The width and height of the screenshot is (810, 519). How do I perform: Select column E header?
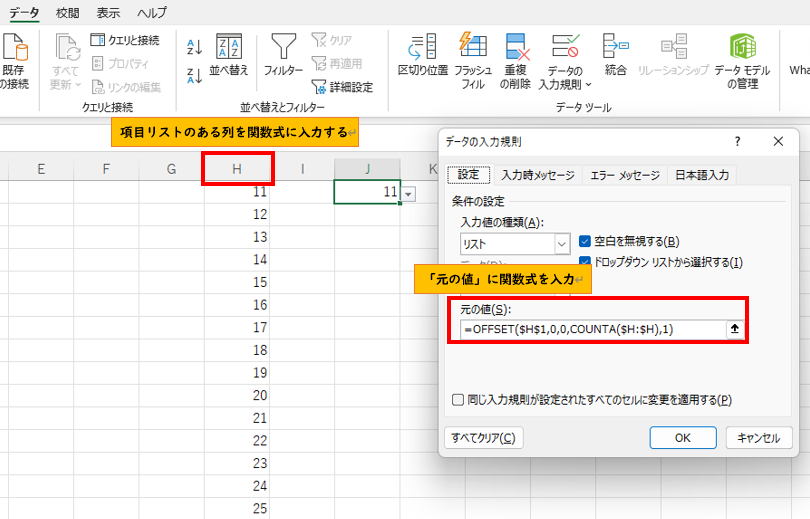(x=41, y=169)
